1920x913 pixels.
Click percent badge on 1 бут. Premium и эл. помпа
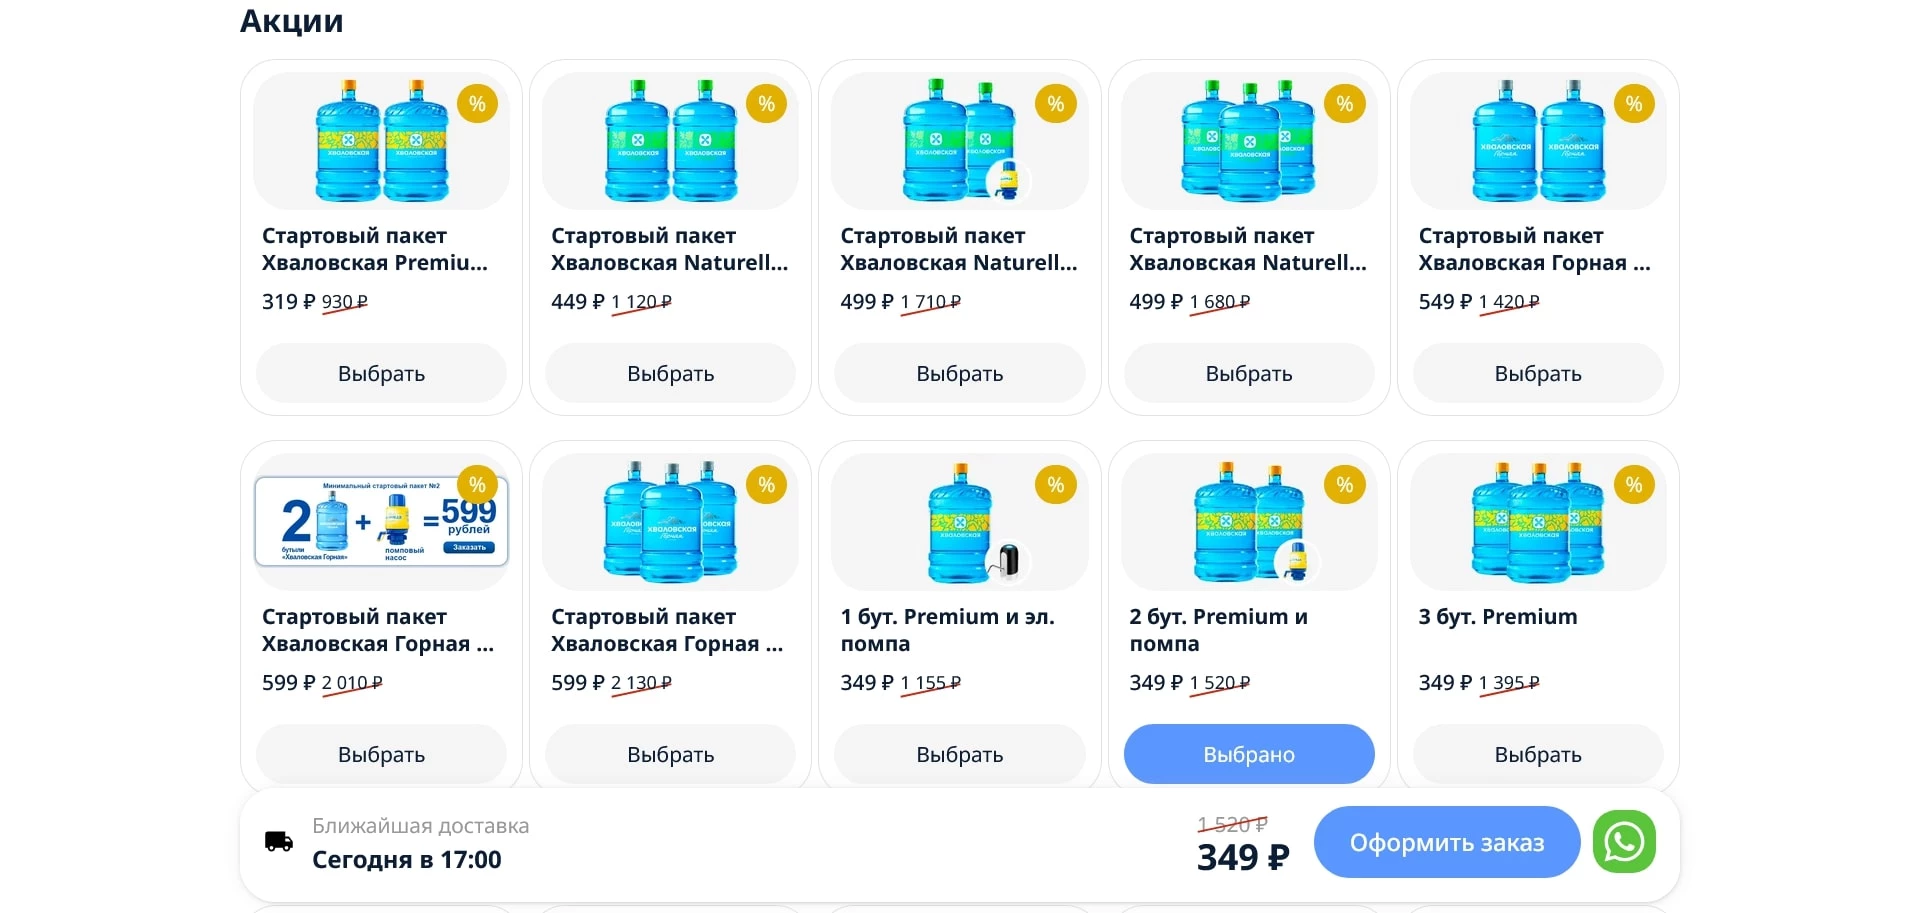[x=1056, y=485]
